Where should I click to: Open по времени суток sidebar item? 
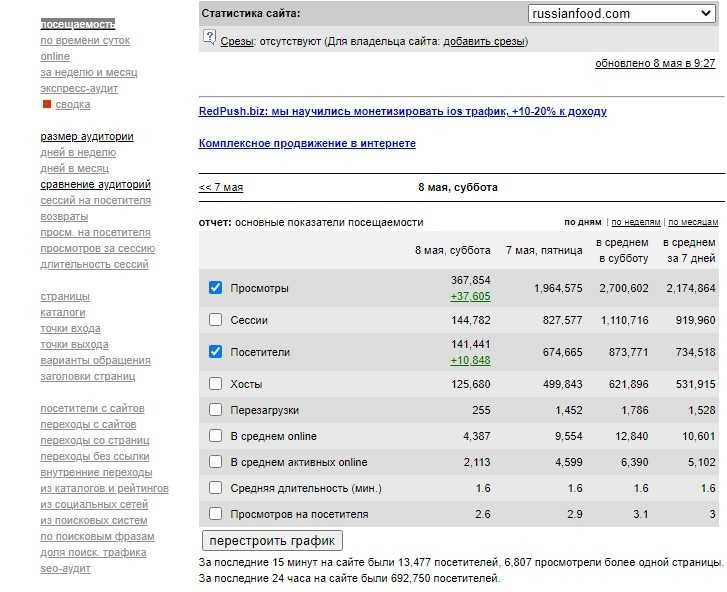coord(85,40)
